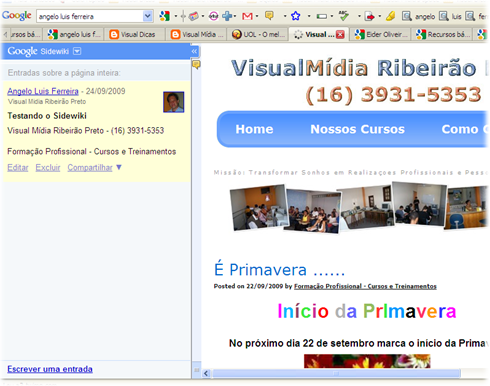Switch to the 'Eider Oliveir...' tab

[x=381, y=34]
